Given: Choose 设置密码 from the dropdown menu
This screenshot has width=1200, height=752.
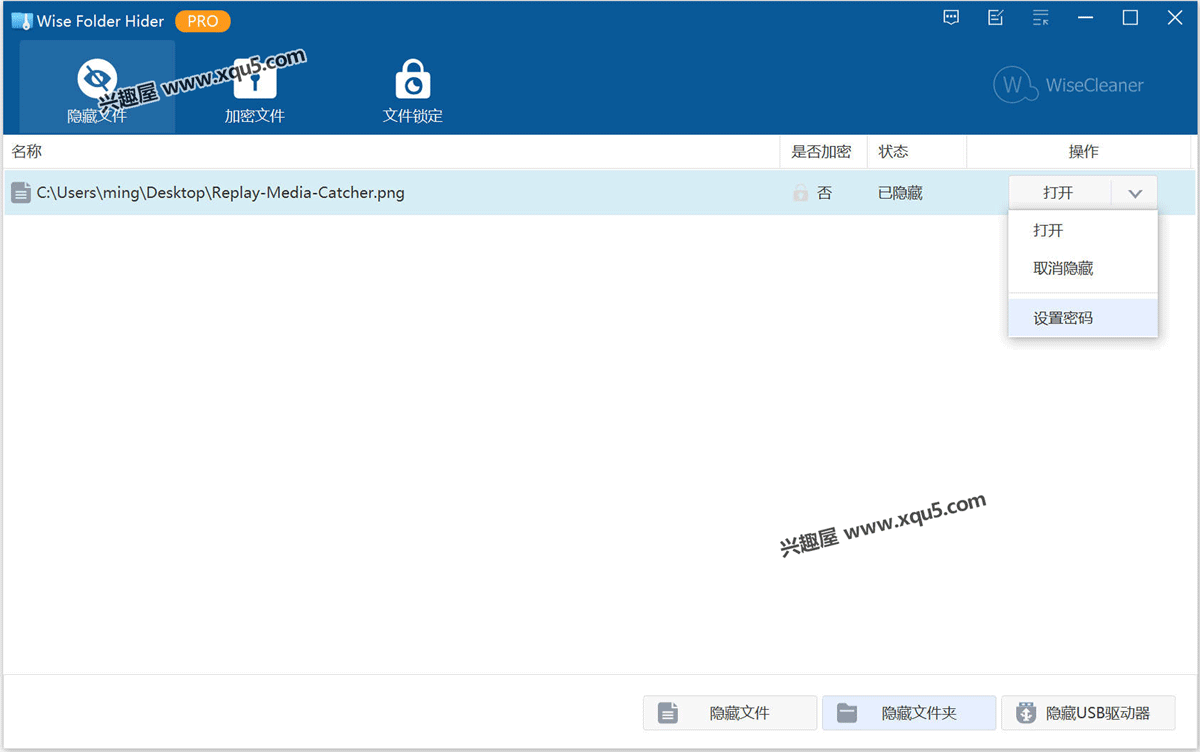Looking at the screenshot, I should (x=1083, y=318).
